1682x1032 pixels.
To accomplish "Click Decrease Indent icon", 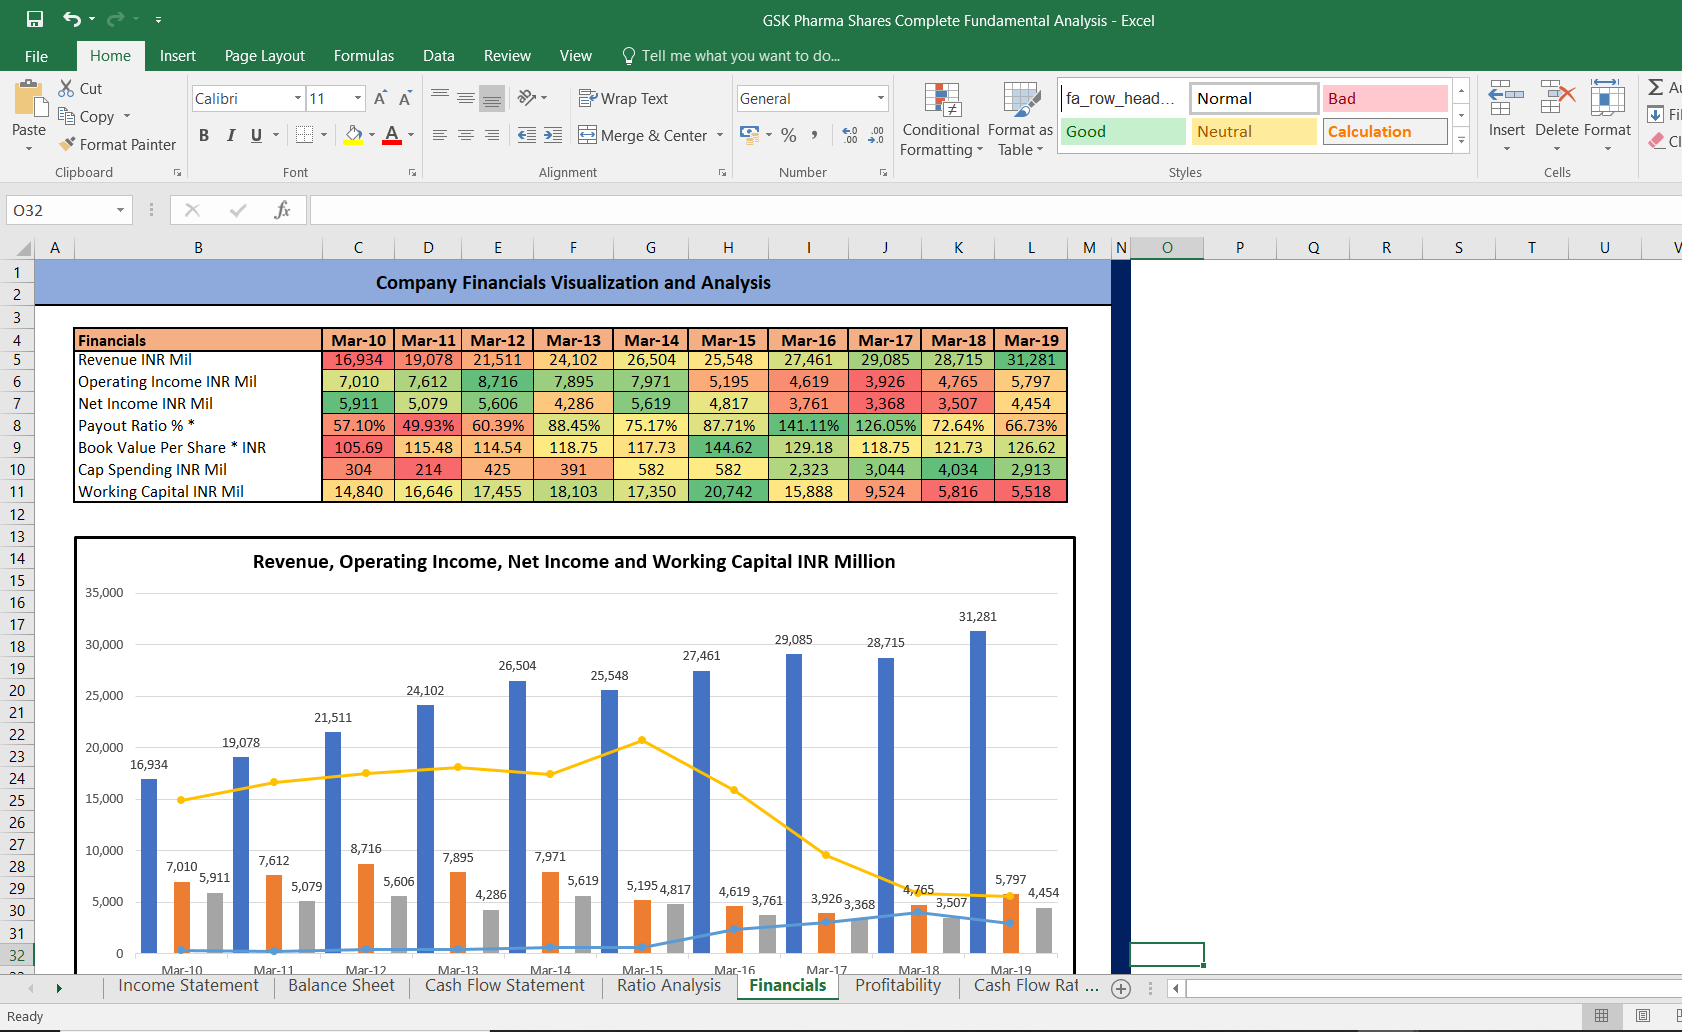I will (527, 135).
